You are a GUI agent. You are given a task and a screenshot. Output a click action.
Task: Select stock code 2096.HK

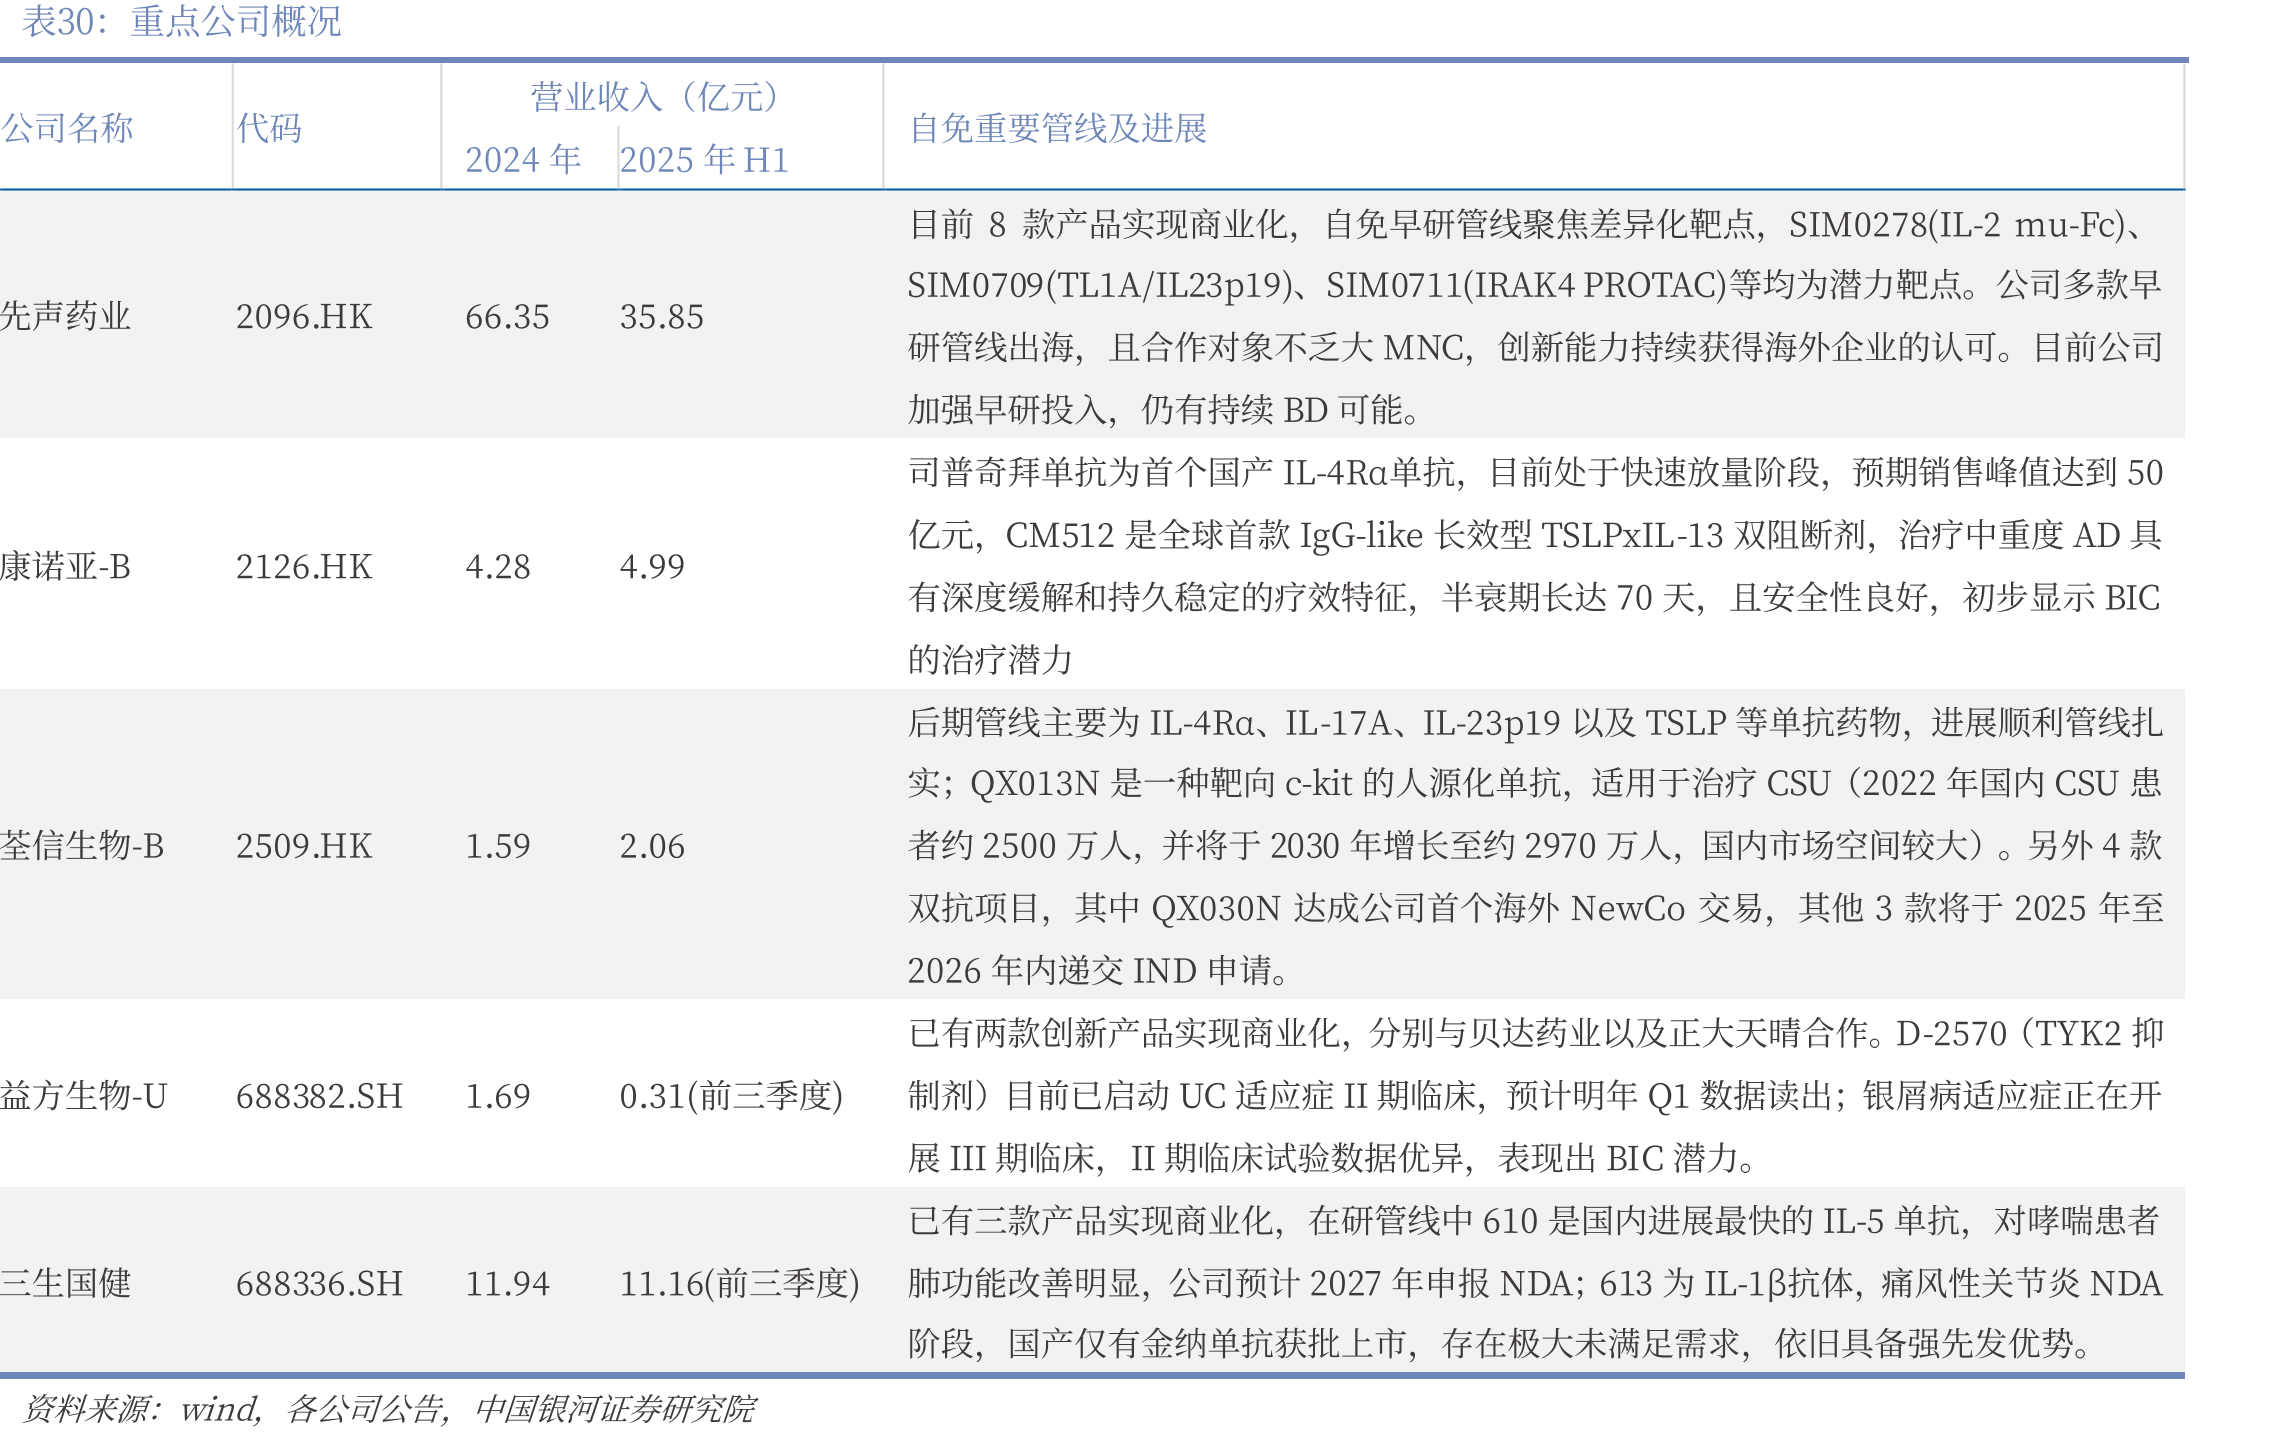coord(304,316)
